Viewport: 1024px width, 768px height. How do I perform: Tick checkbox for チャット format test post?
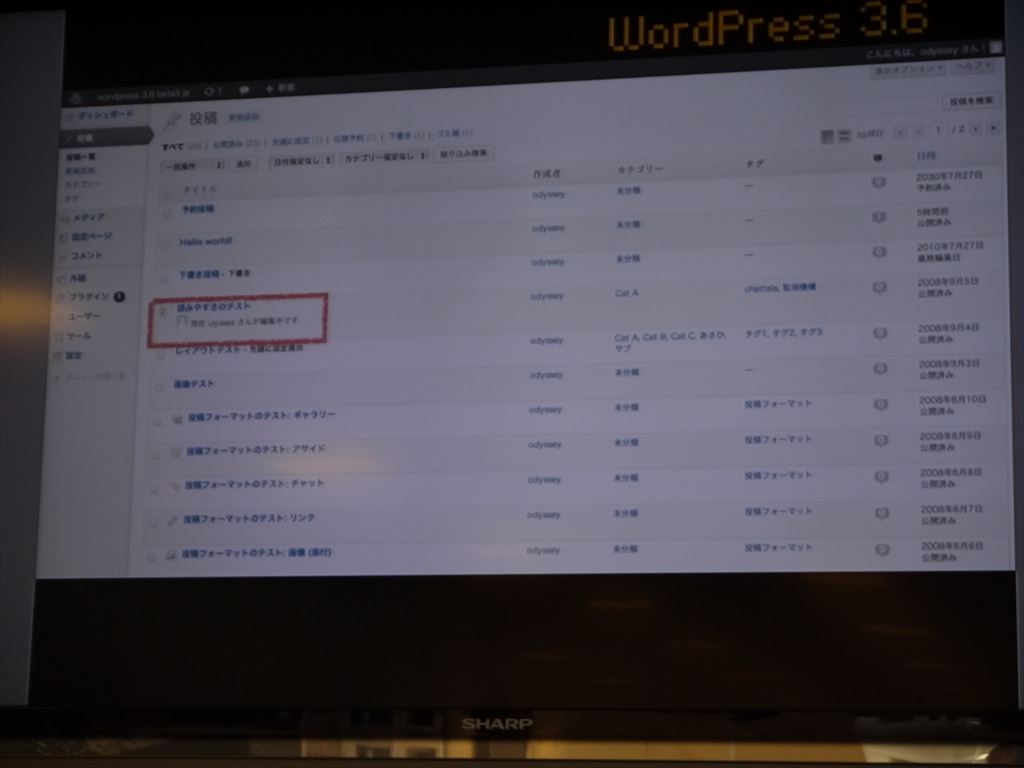click(x=154, y=488)
